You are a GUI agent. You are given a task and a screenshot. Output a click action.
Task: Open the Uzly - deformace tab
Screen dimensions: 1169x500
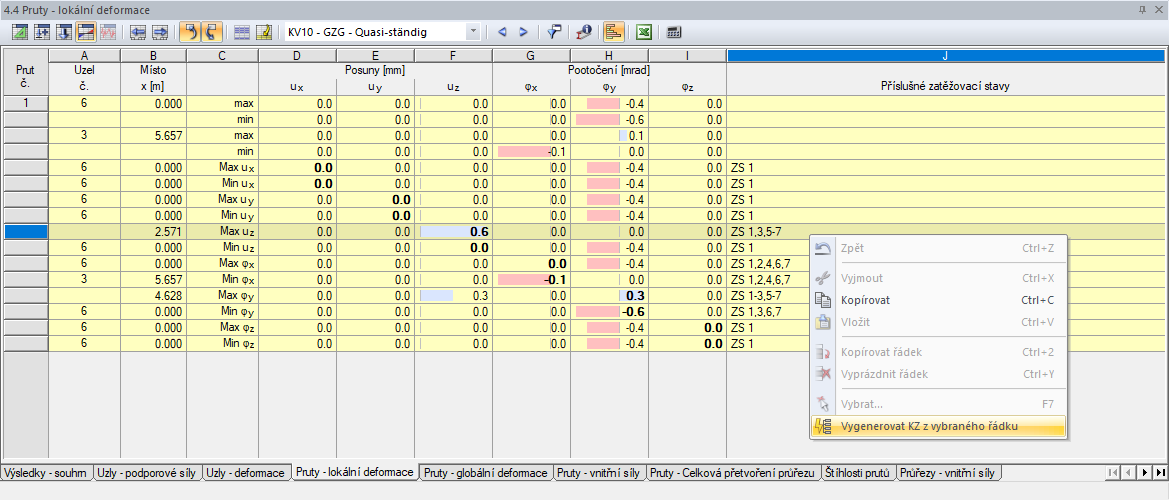[x=245, y=472]
